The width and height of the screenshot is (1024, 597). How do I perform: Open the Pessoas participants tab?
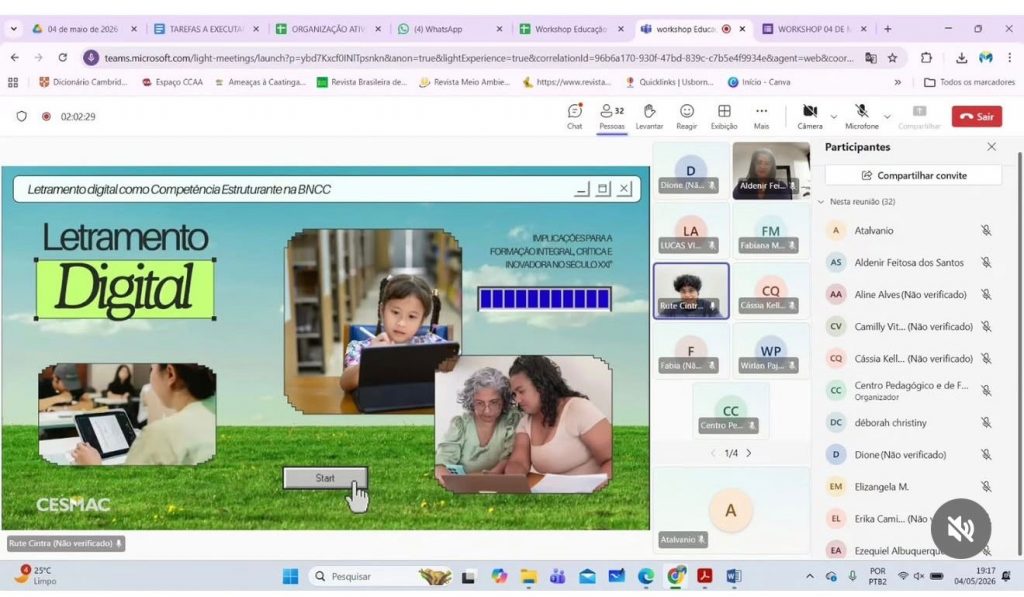pos(612,116)
